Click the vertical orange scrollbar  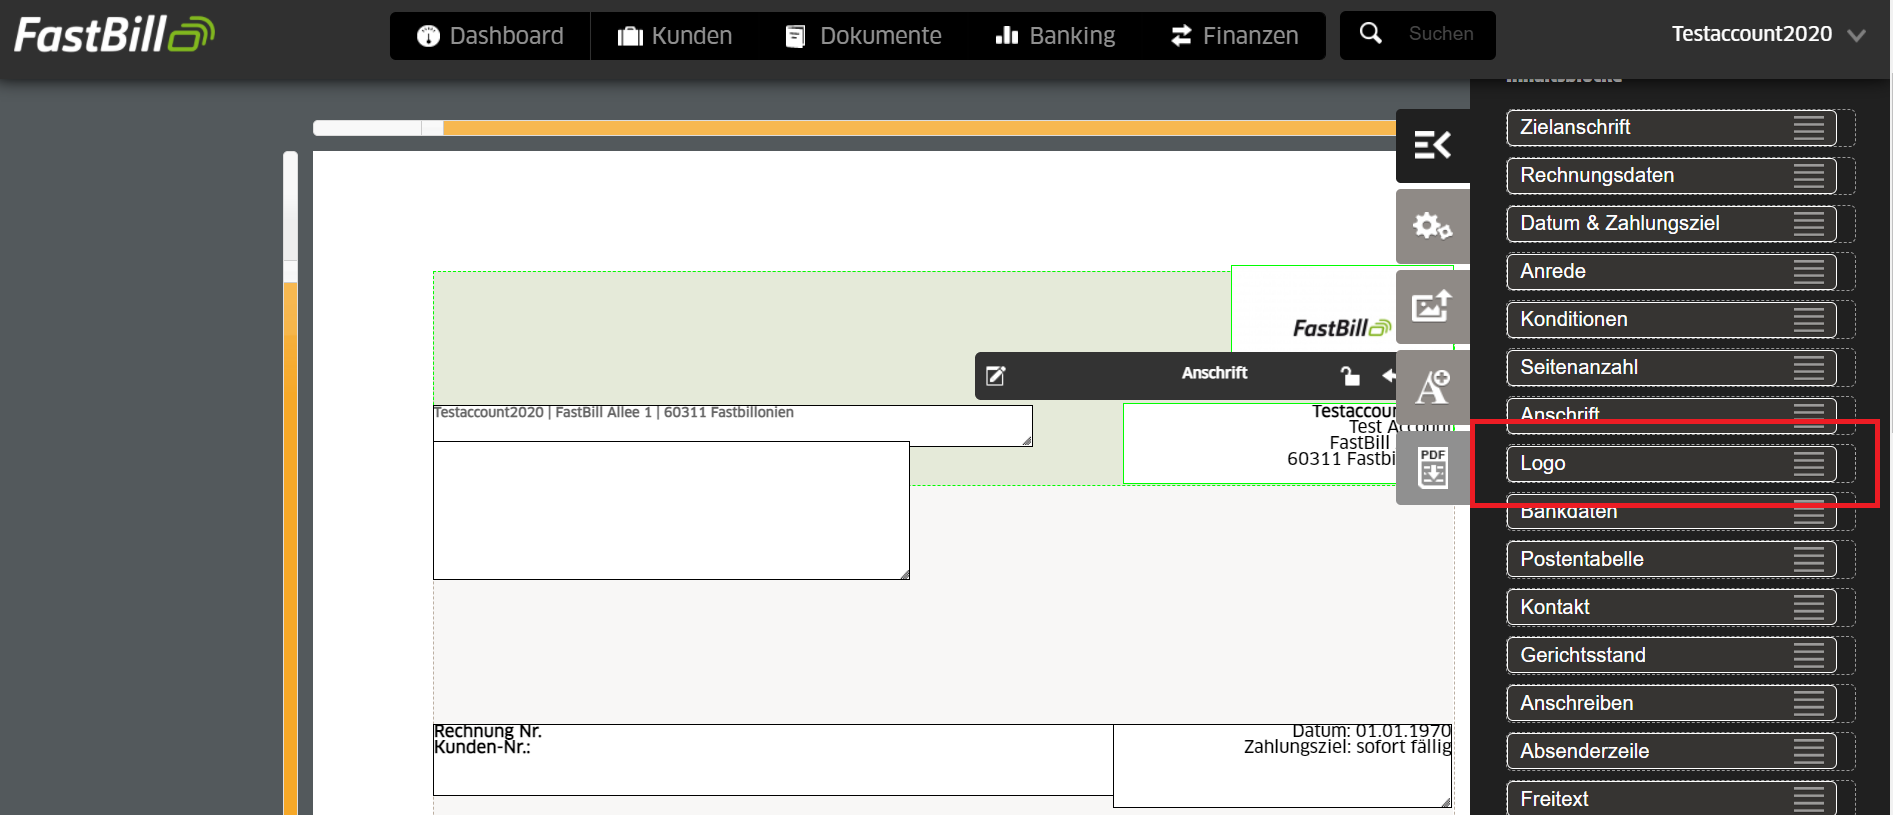pos(290,548)
